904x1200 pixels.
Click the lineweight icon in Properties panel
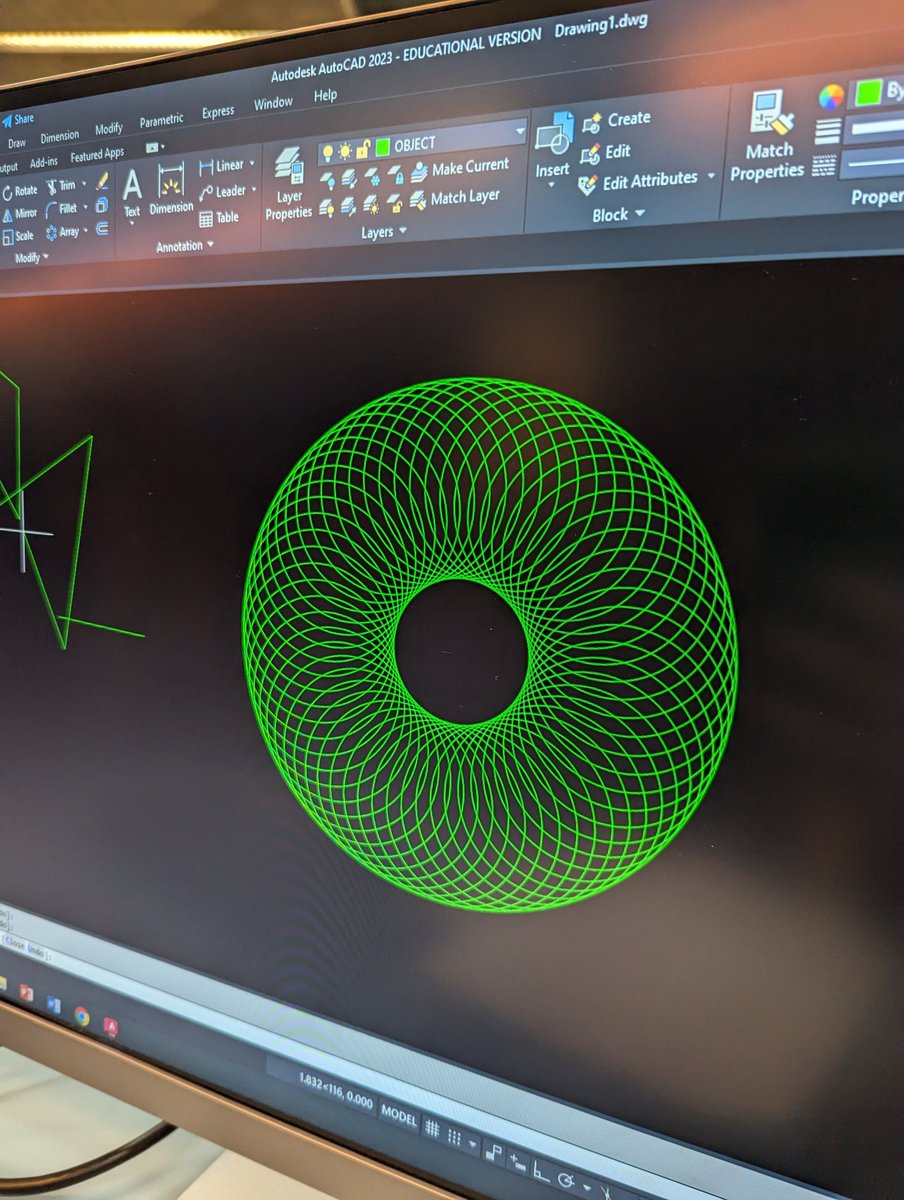pyautogui.click(x=827, y=132)
